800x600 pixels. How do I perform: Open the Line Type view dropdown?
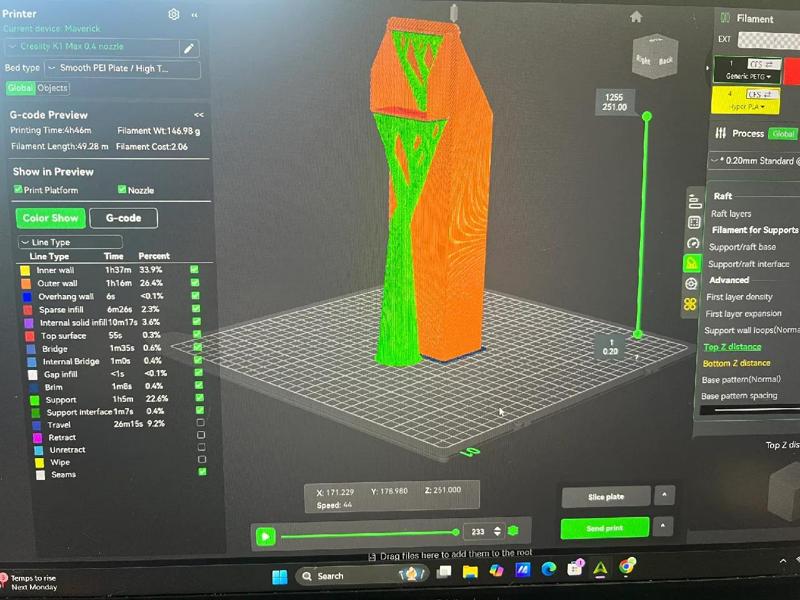coord(70,242)
